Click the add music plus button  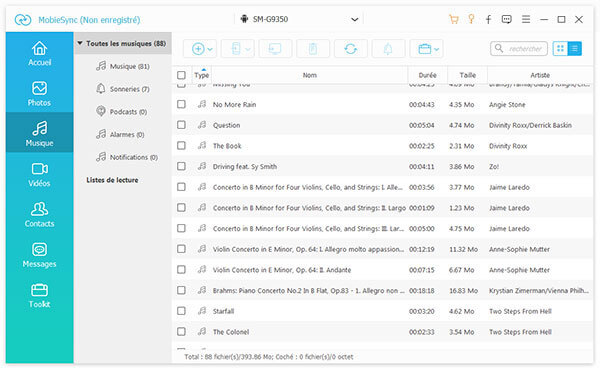[198, 49]
